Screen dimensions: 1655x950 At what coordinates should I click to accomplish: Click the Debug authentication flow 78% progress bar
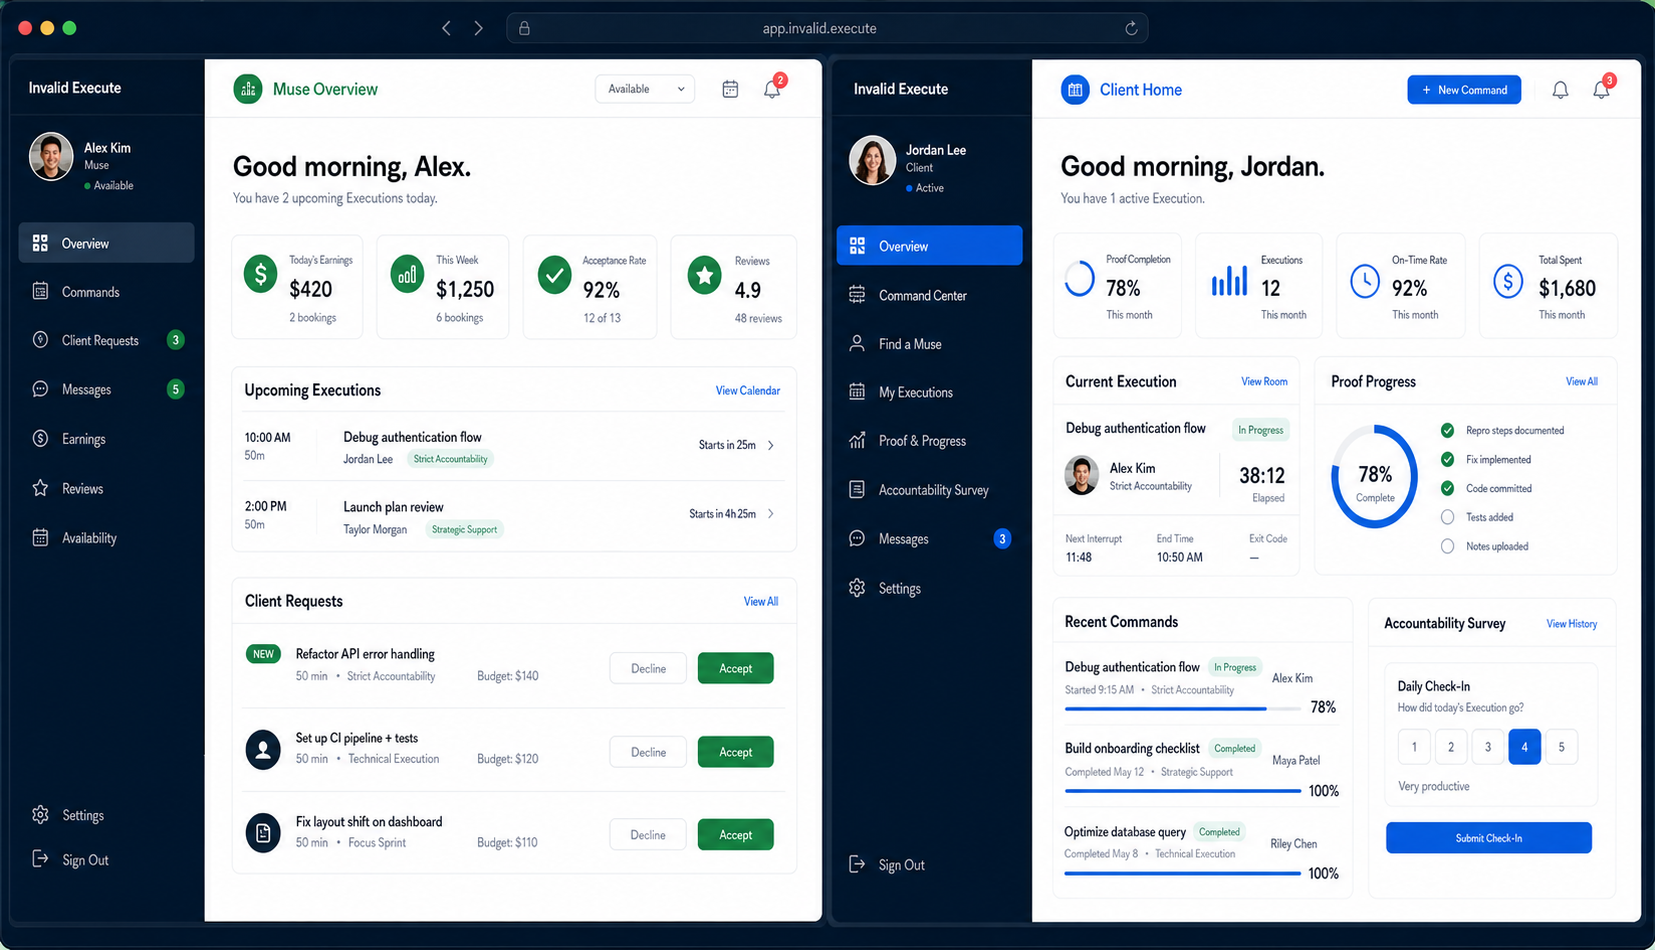coord(1183,708)
